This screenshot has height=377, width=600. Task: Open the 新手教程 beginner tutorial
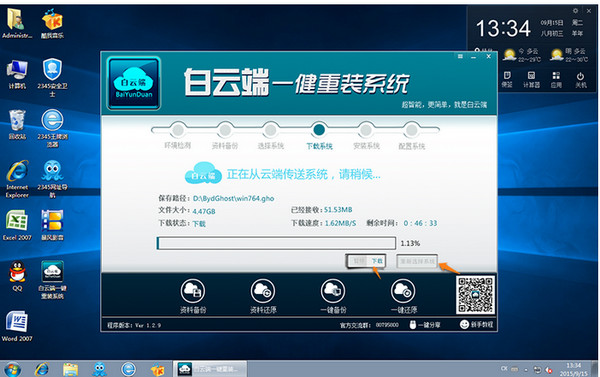[x=476, y=325]
